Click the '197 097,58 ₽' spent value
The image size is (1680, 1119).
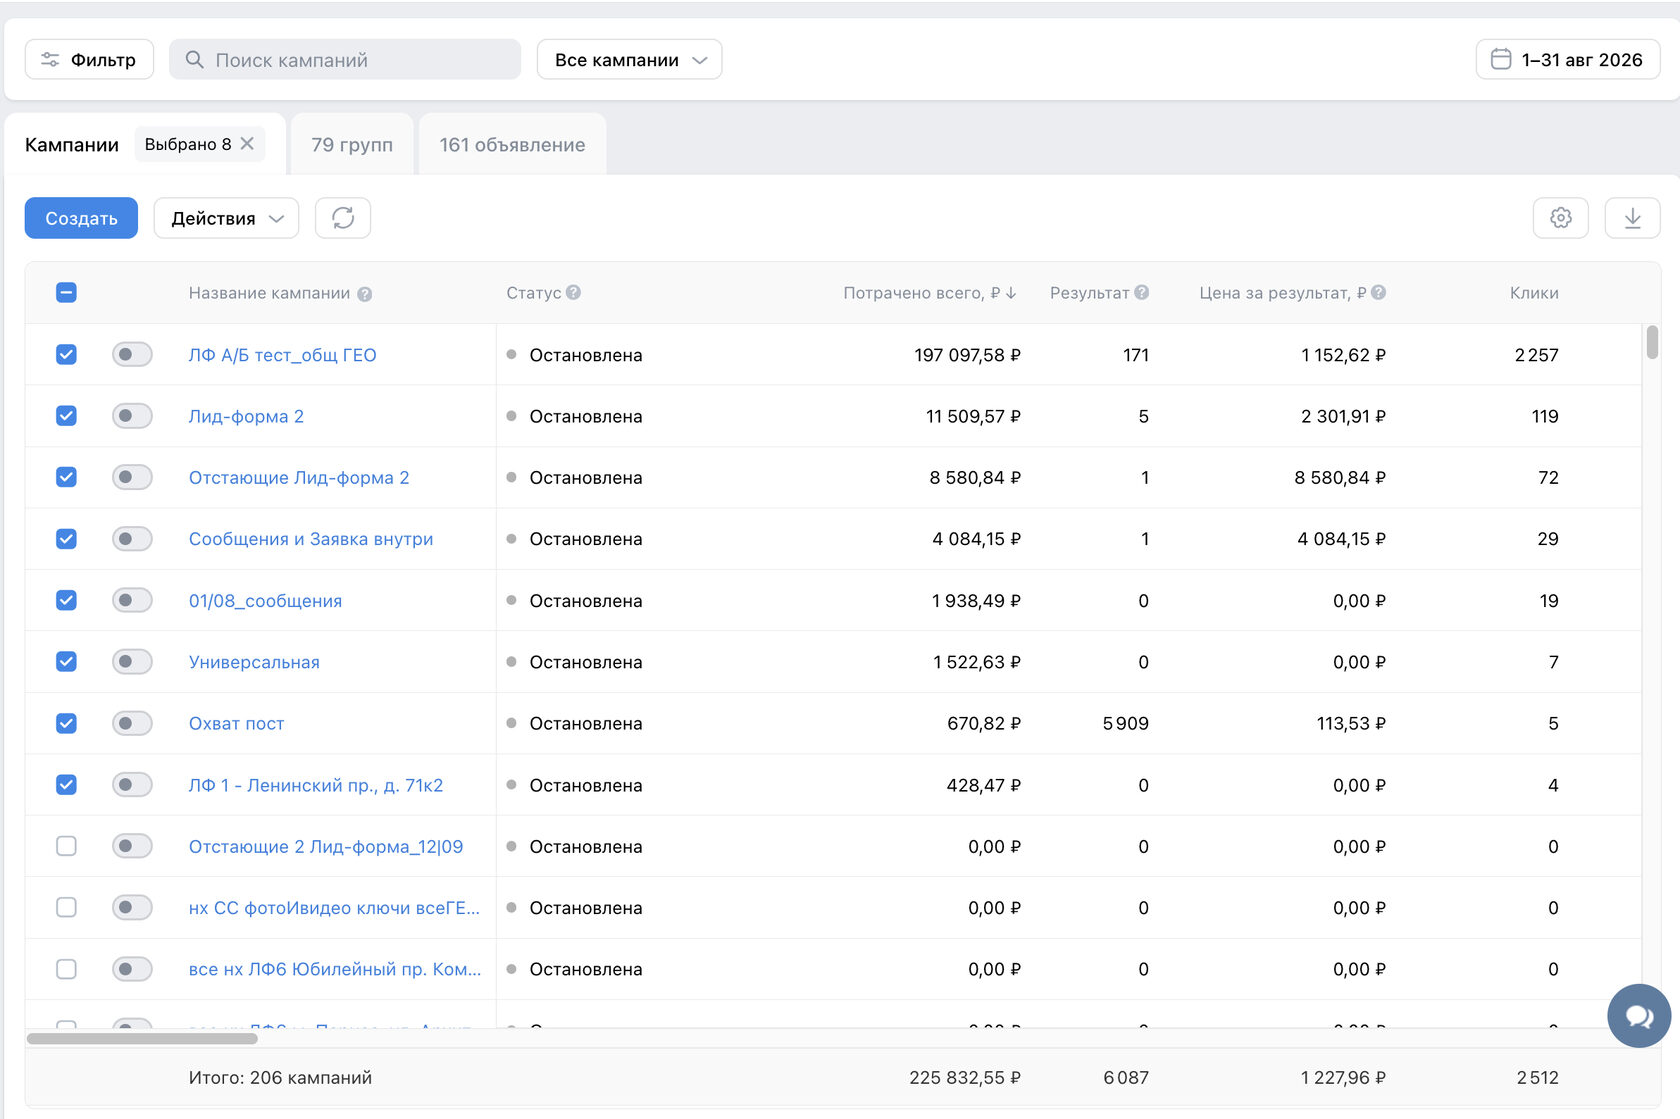click(967, 355)
